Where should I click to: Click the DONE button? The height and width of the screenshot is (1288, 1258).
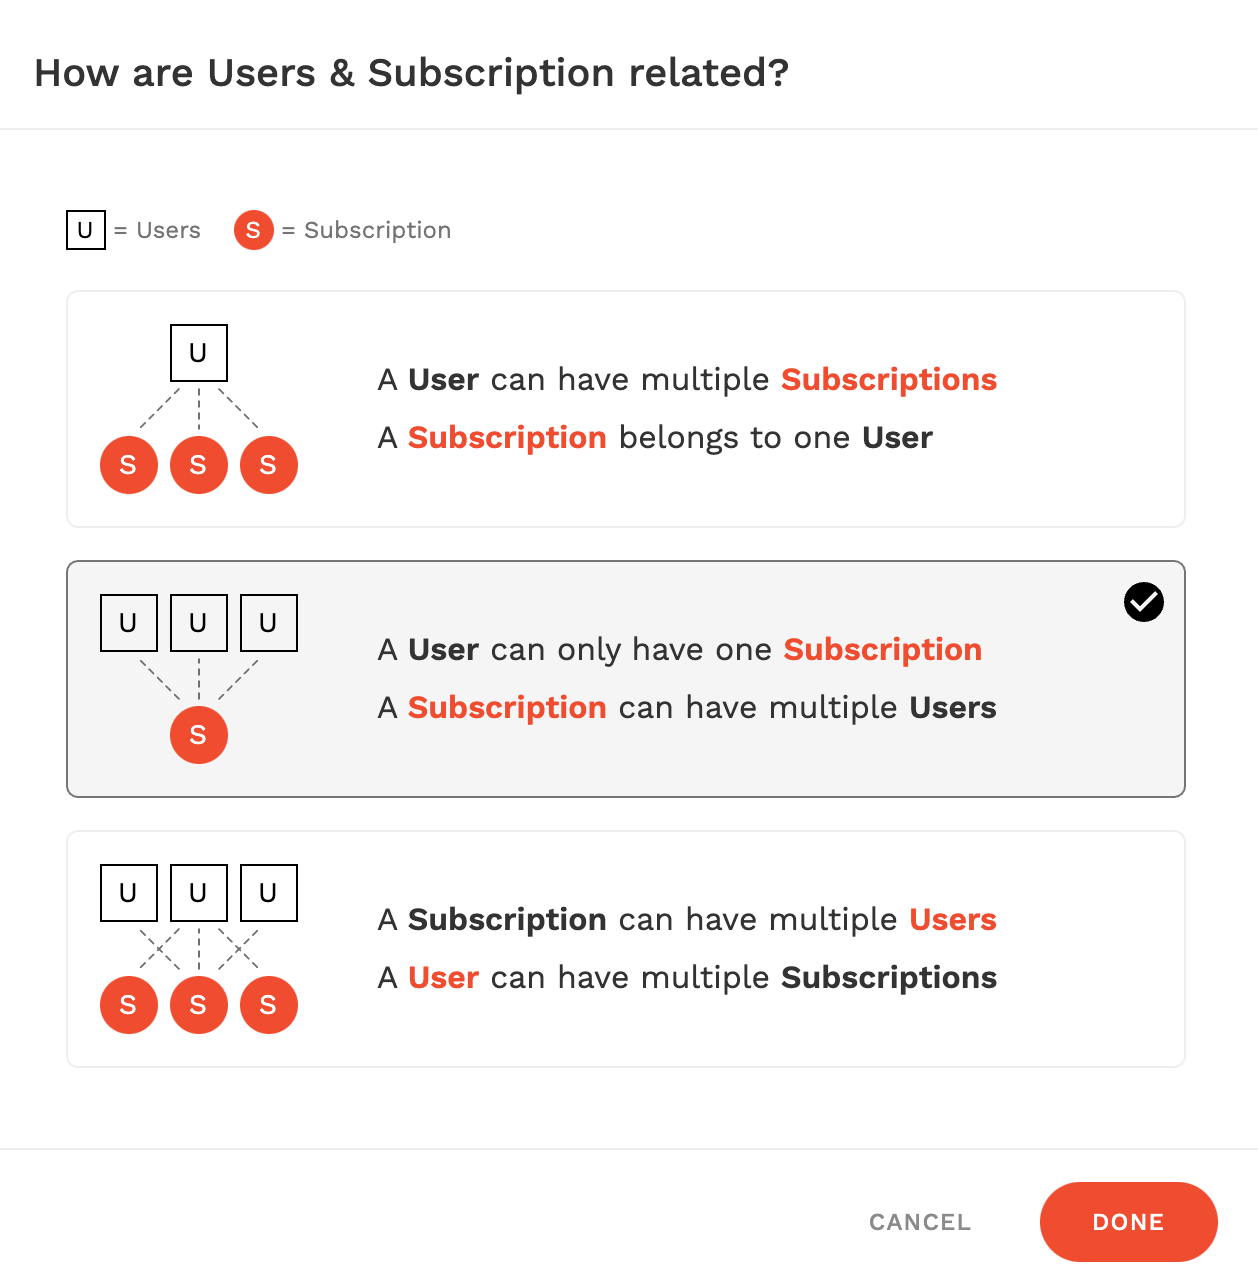[x=1128, y=1221]
